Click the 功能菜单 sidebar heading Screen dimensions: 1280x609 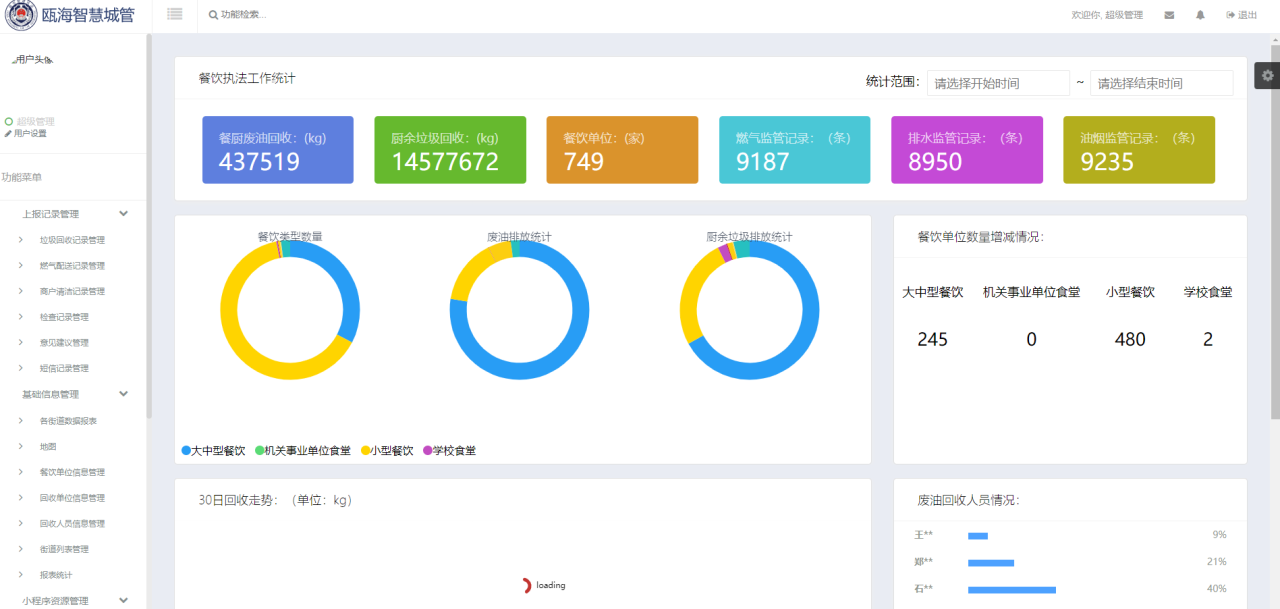[22, 177]
